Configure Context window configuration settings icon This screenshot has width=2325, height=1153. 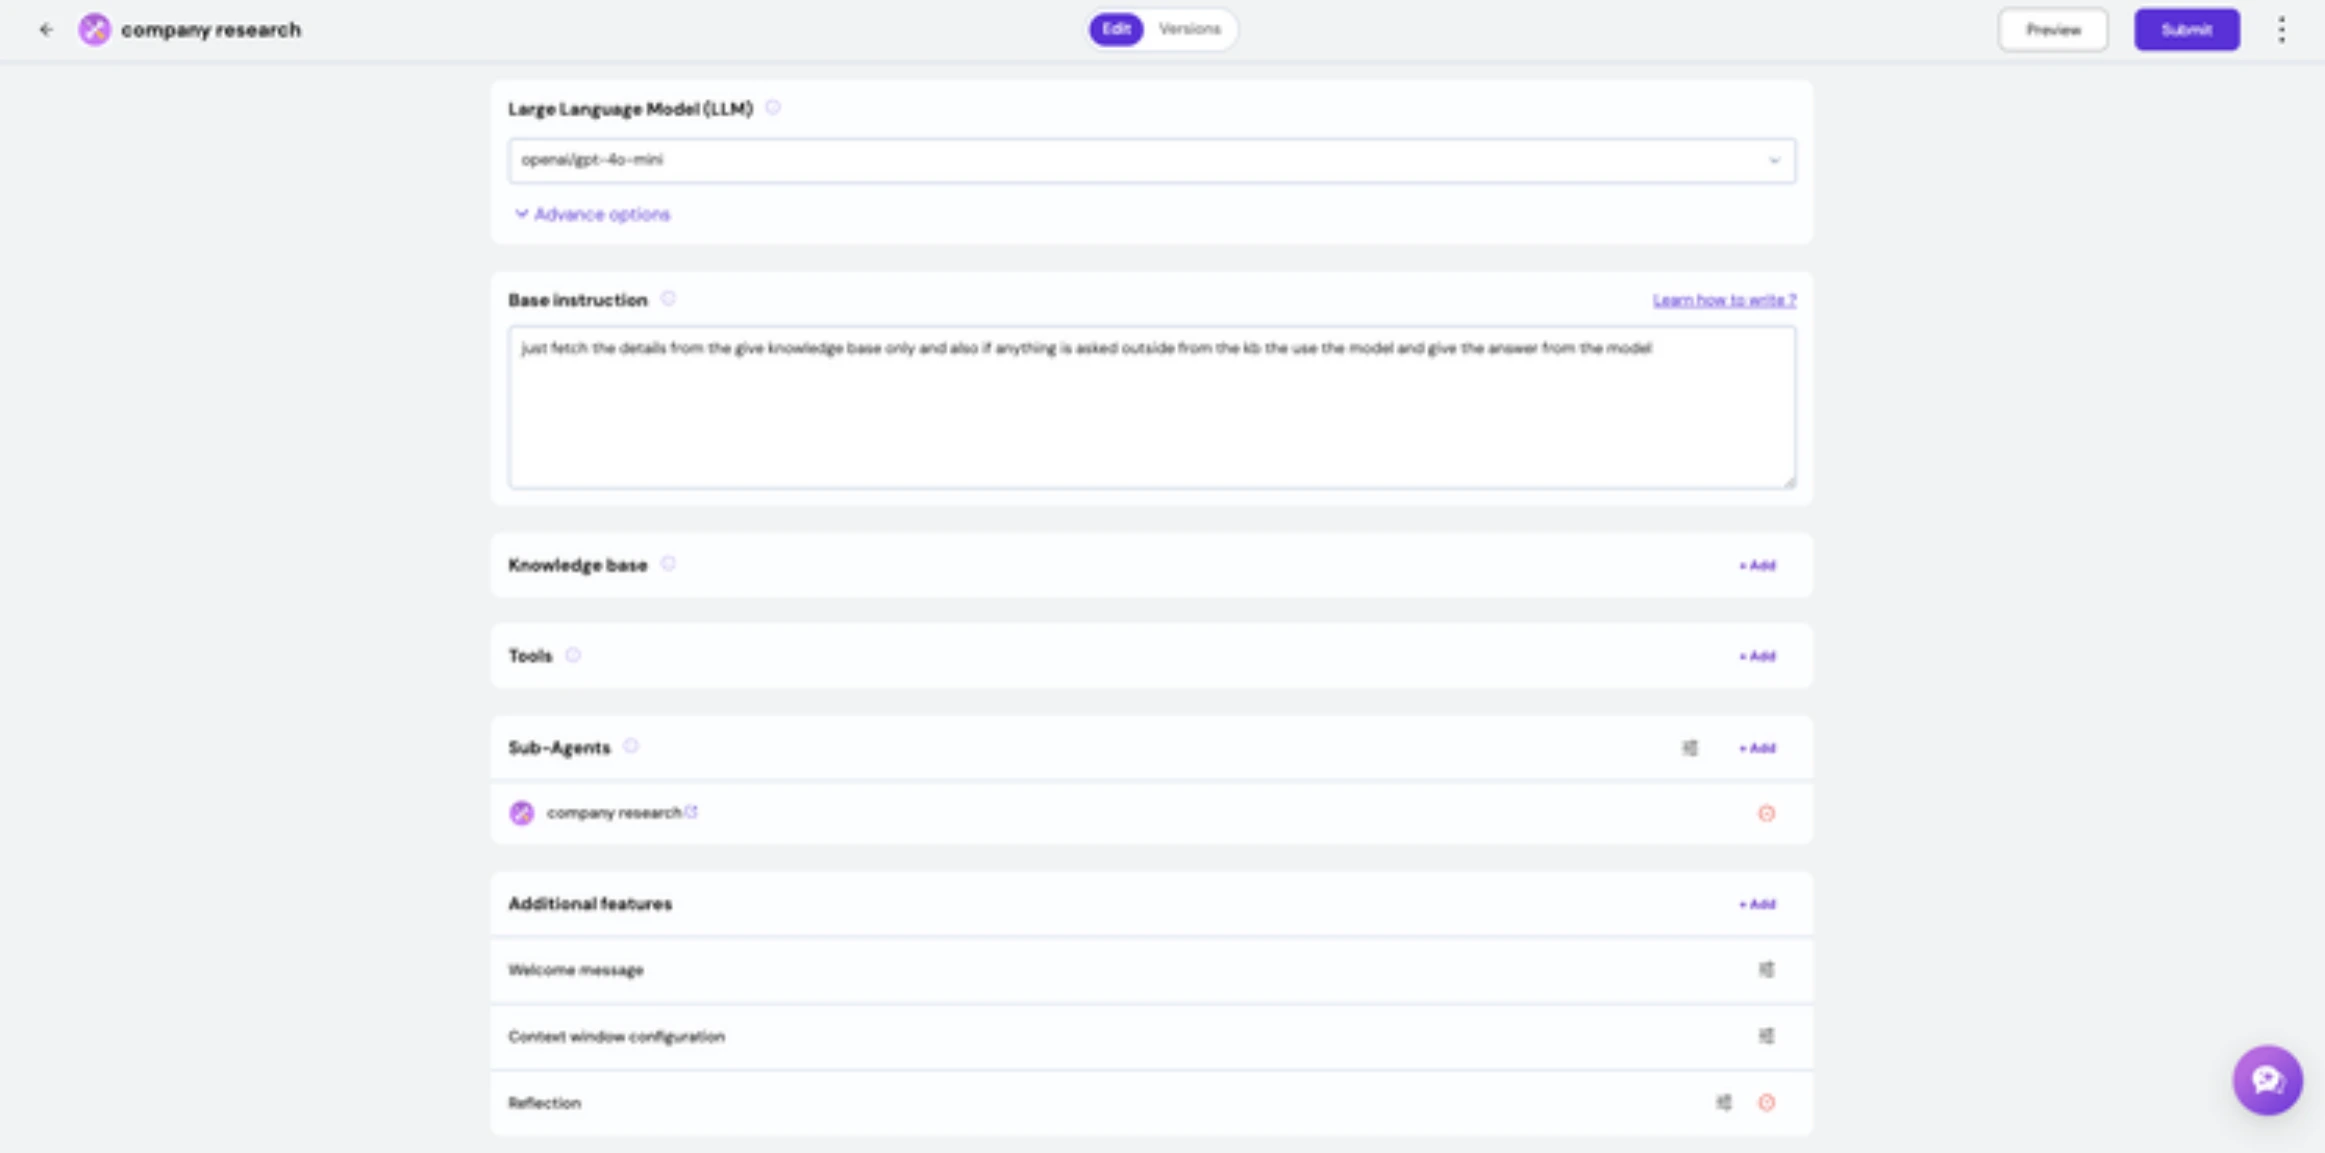pyautogui.click(x=1766, y=1036)
